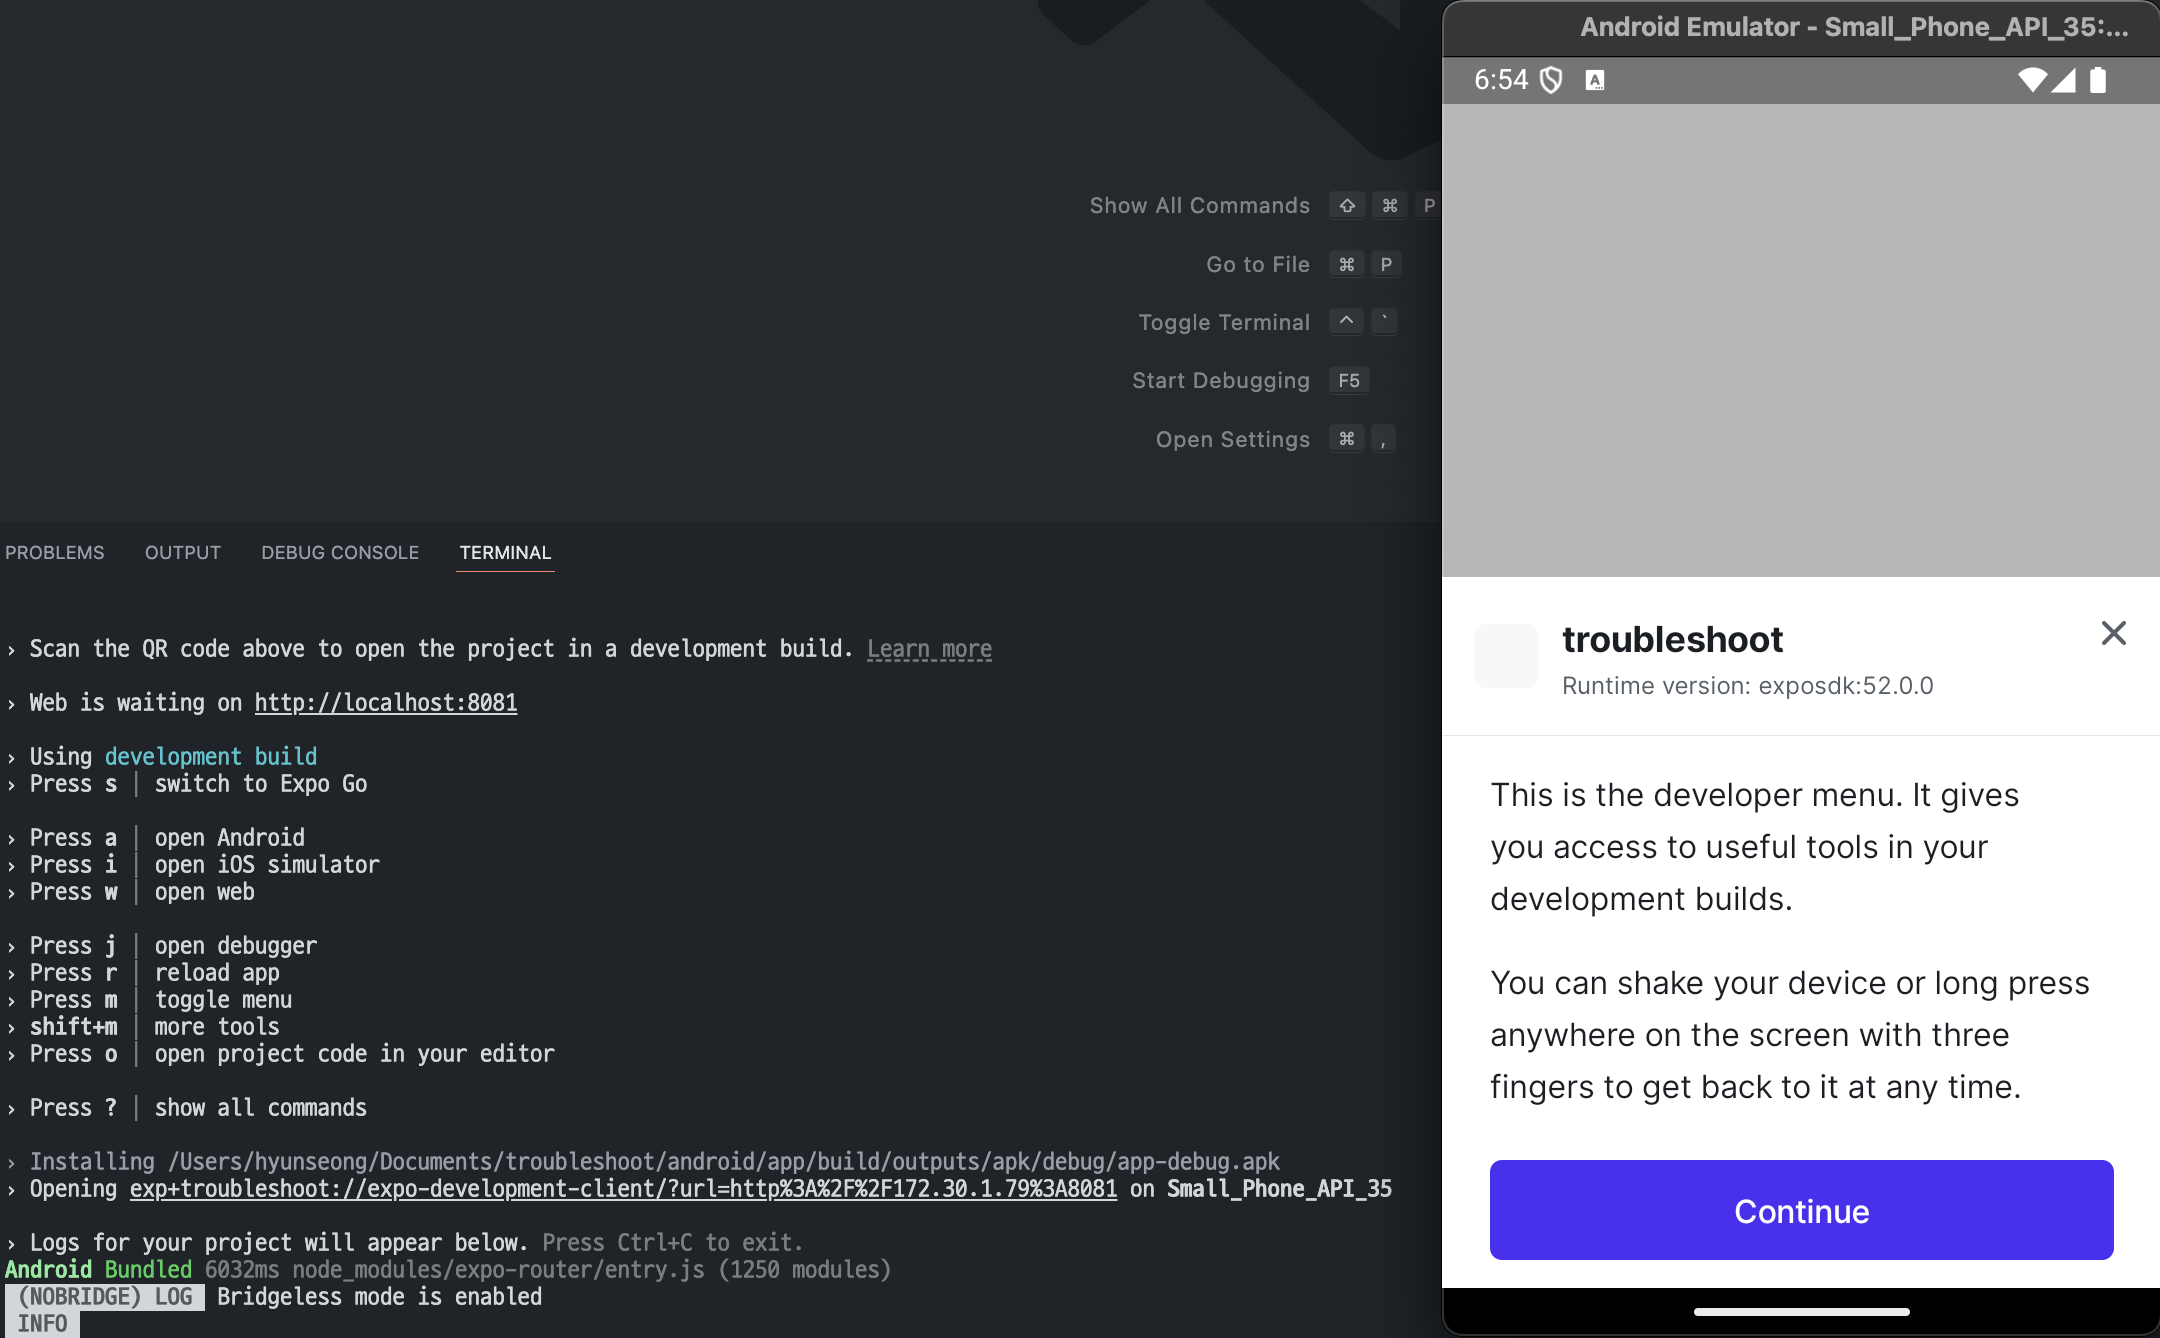Click the exp+troubleshoot development client URL

tap(623, 1189)
